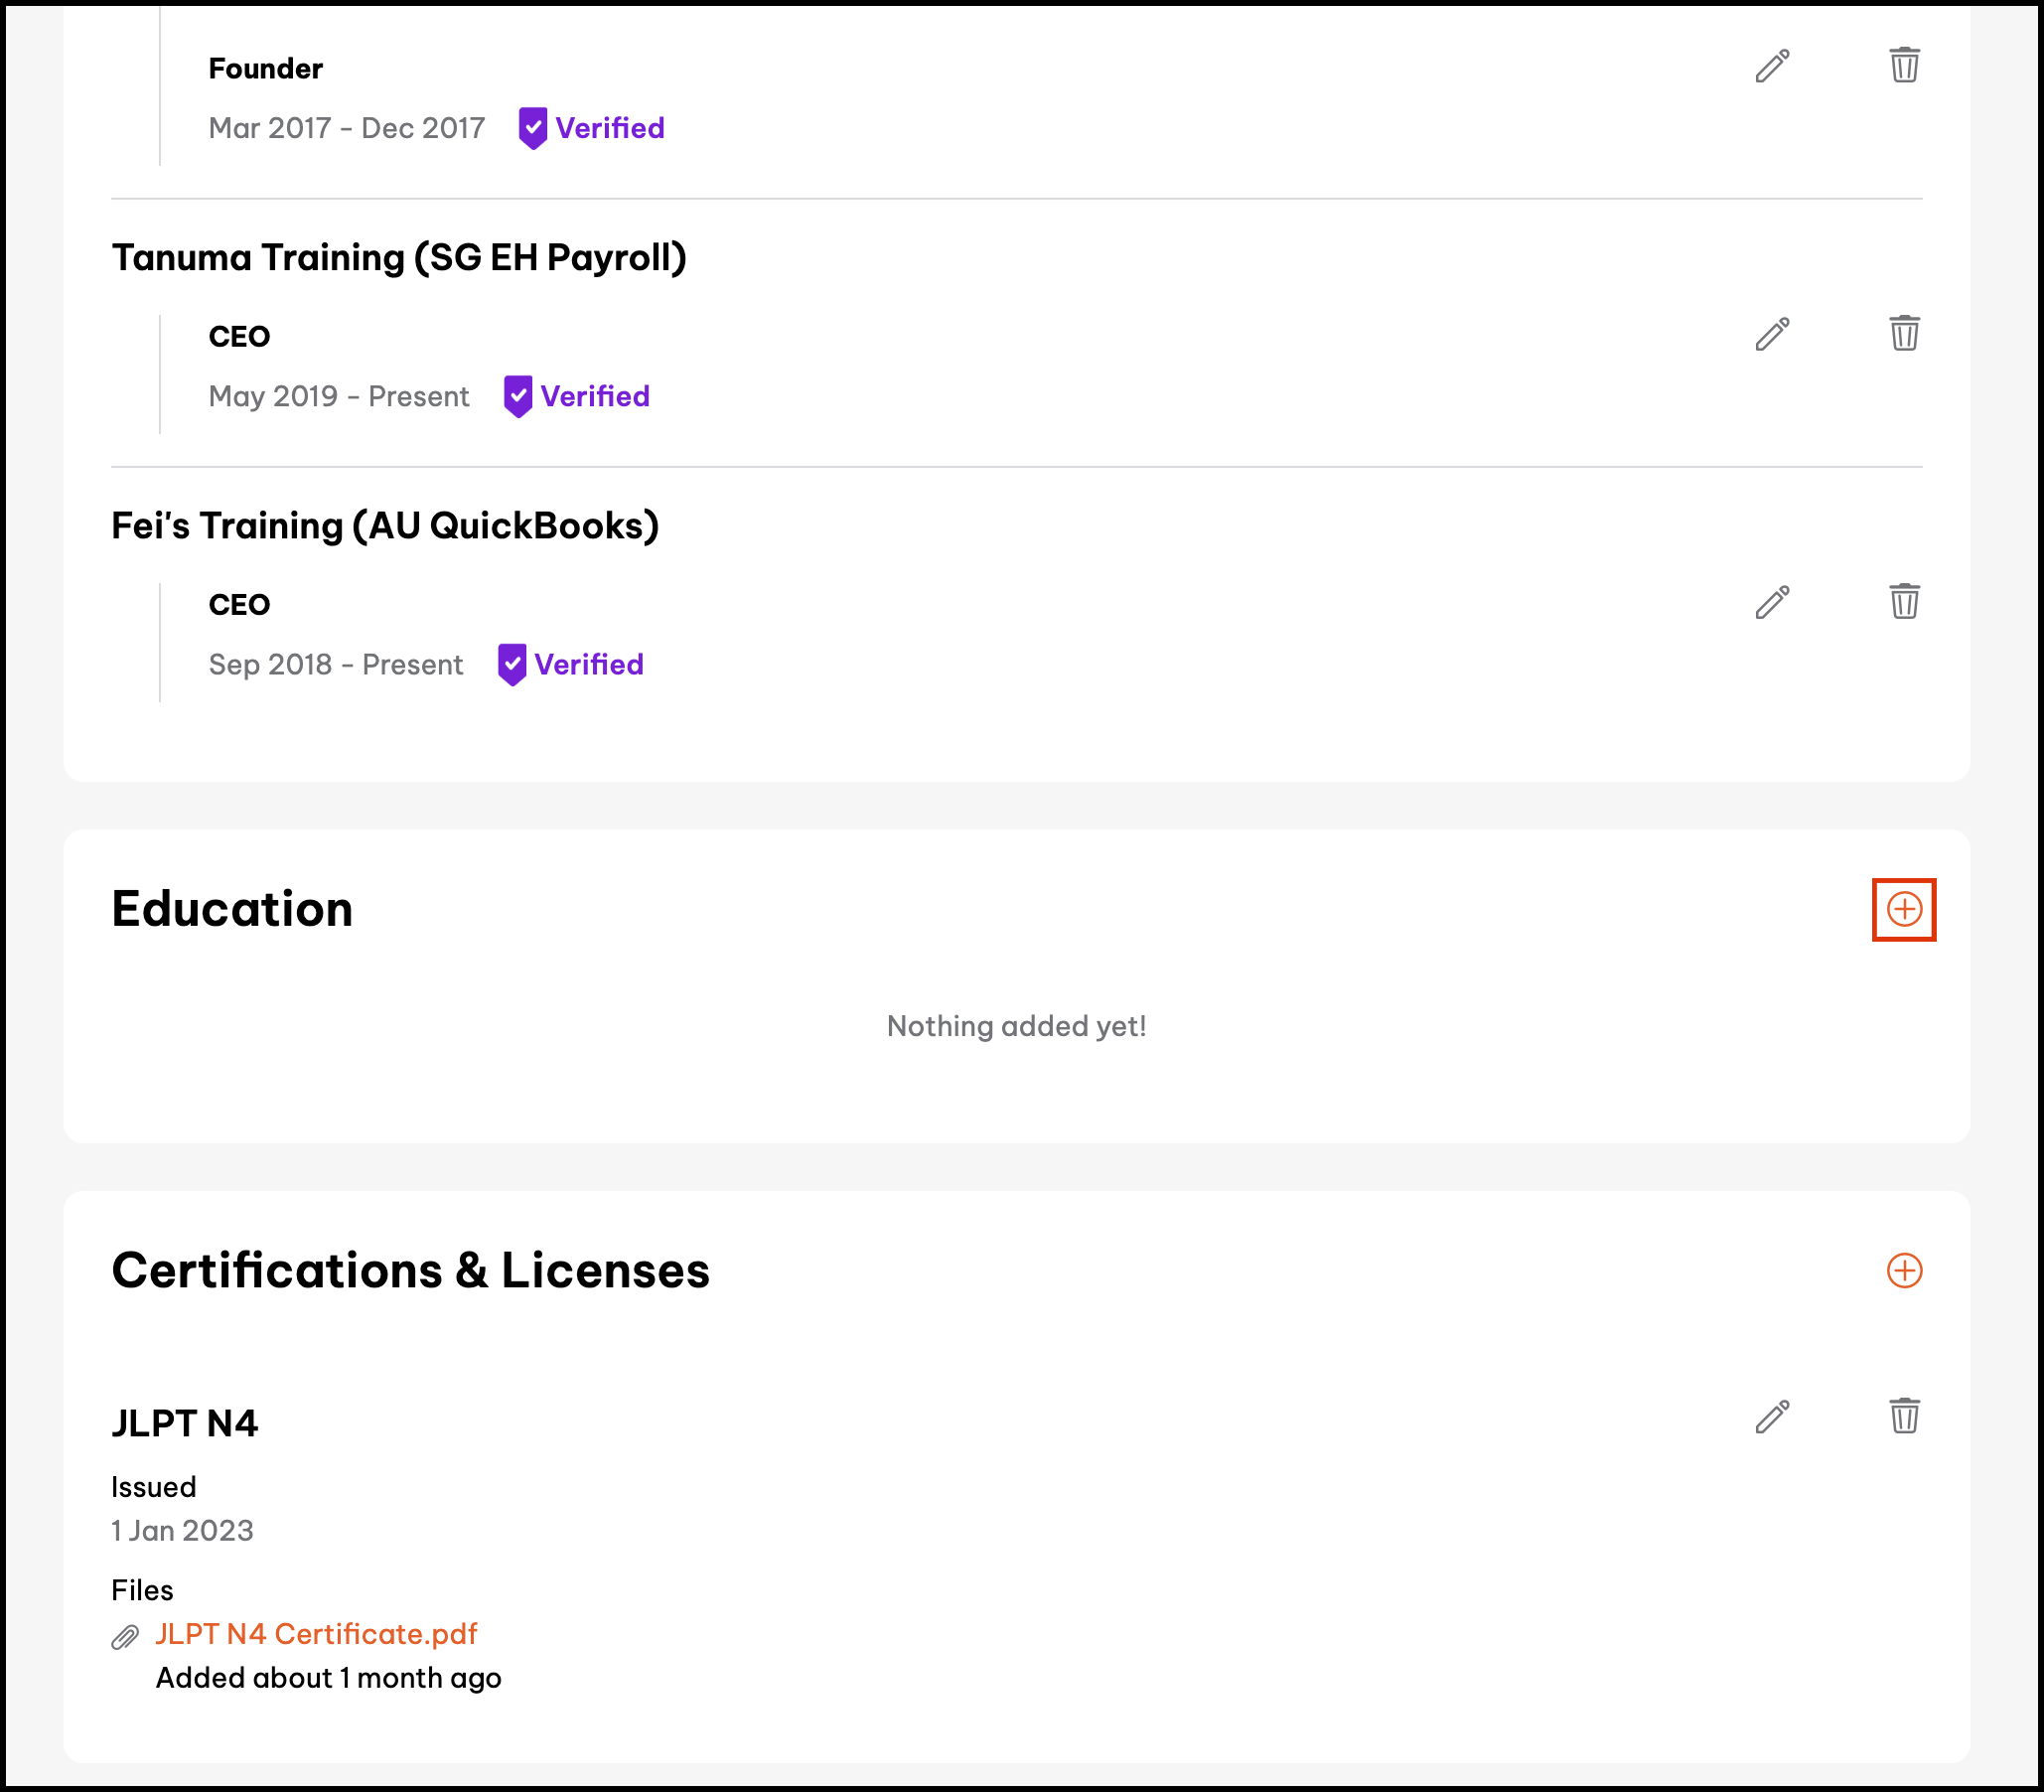Edit the JLPT N4 certification
2044x1792 pixels.
pos(1772,1416)
